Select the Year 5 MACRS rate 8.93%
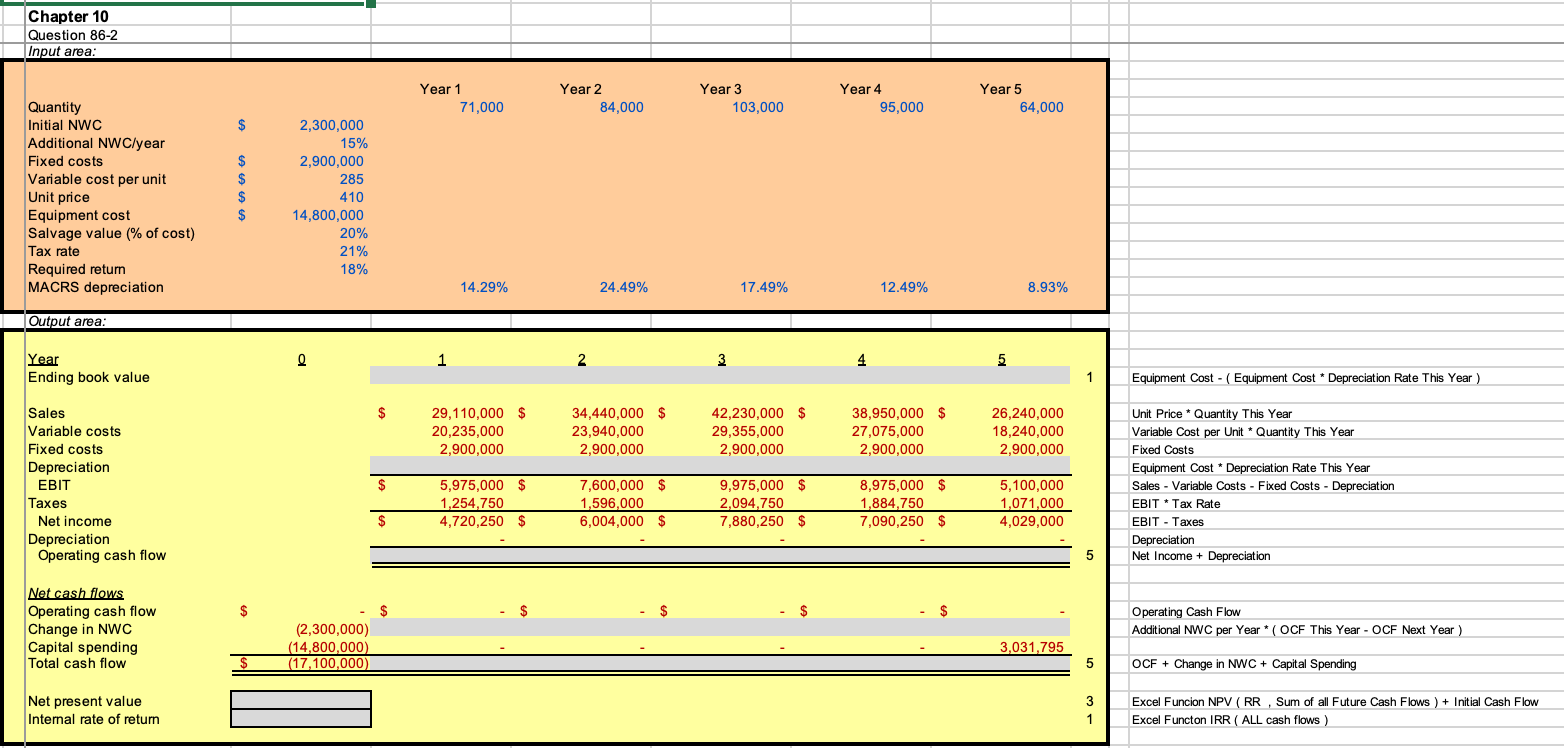 [1044, 287]
